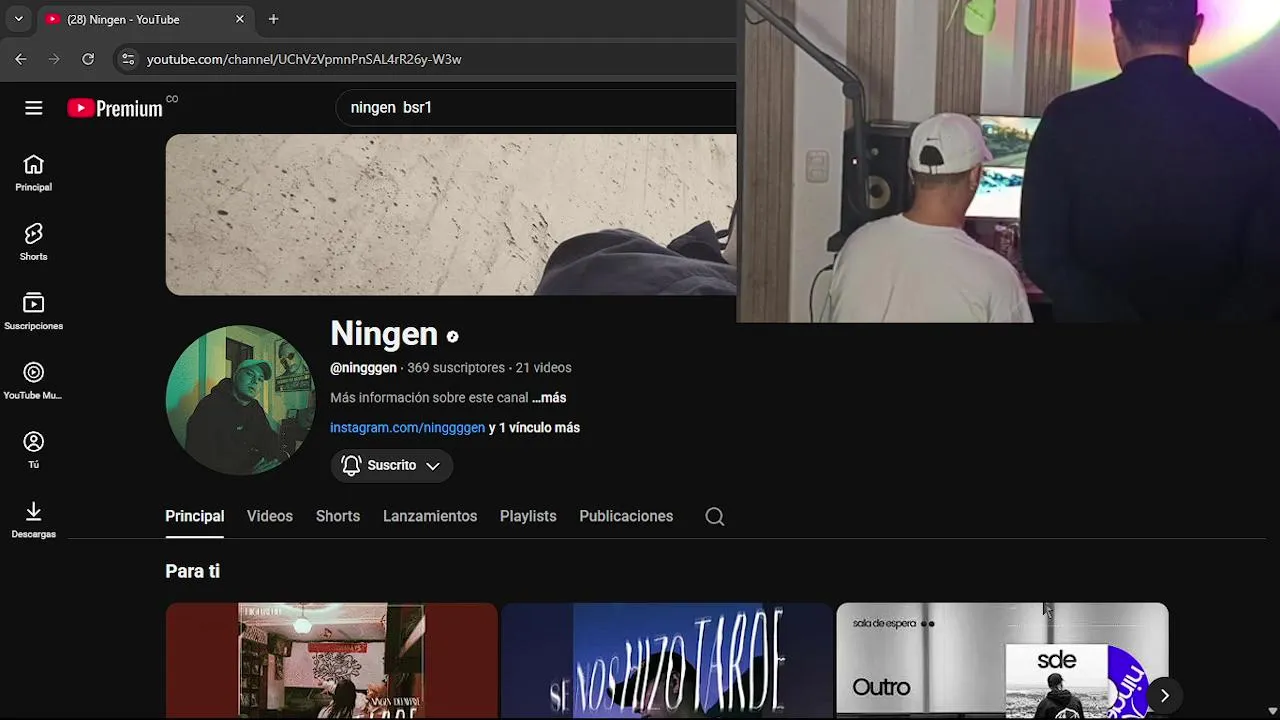
Task: Switch to the Publicaciones tab
Action: (x=626, y=516)
